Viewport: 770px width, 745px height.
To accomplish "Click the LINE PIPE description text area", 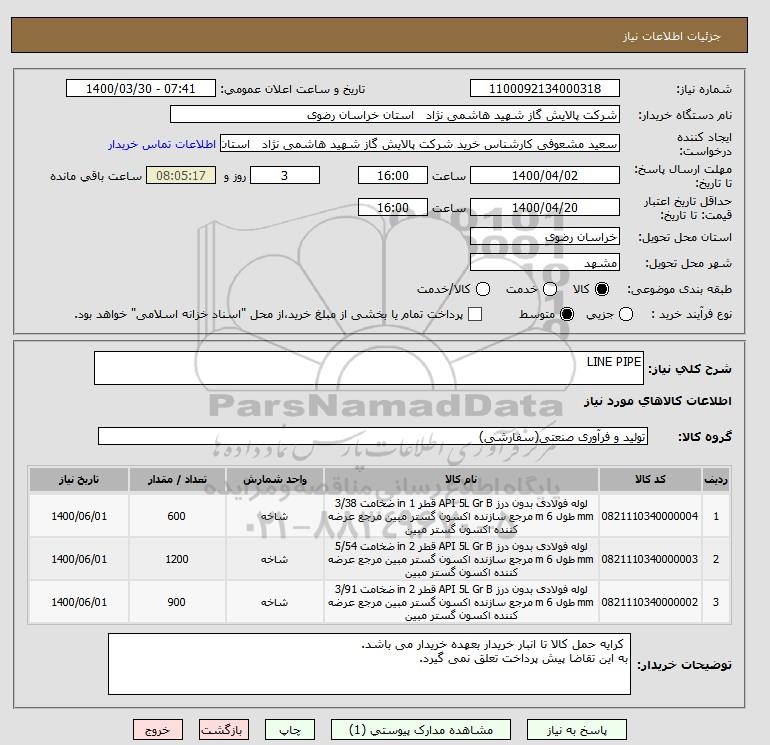I will point(369,368).
